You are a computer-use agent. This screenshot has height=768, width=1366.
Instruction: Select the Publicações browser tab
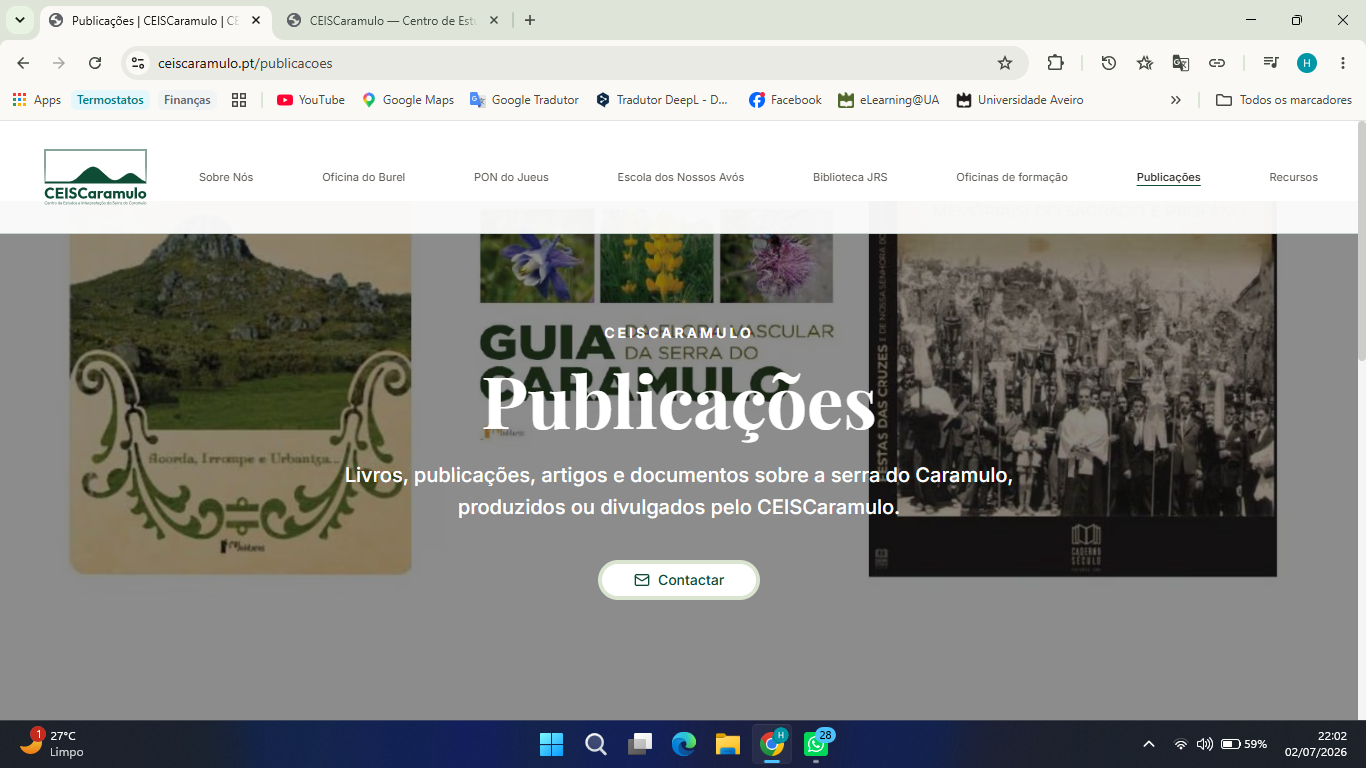click(x=154, y=20)
